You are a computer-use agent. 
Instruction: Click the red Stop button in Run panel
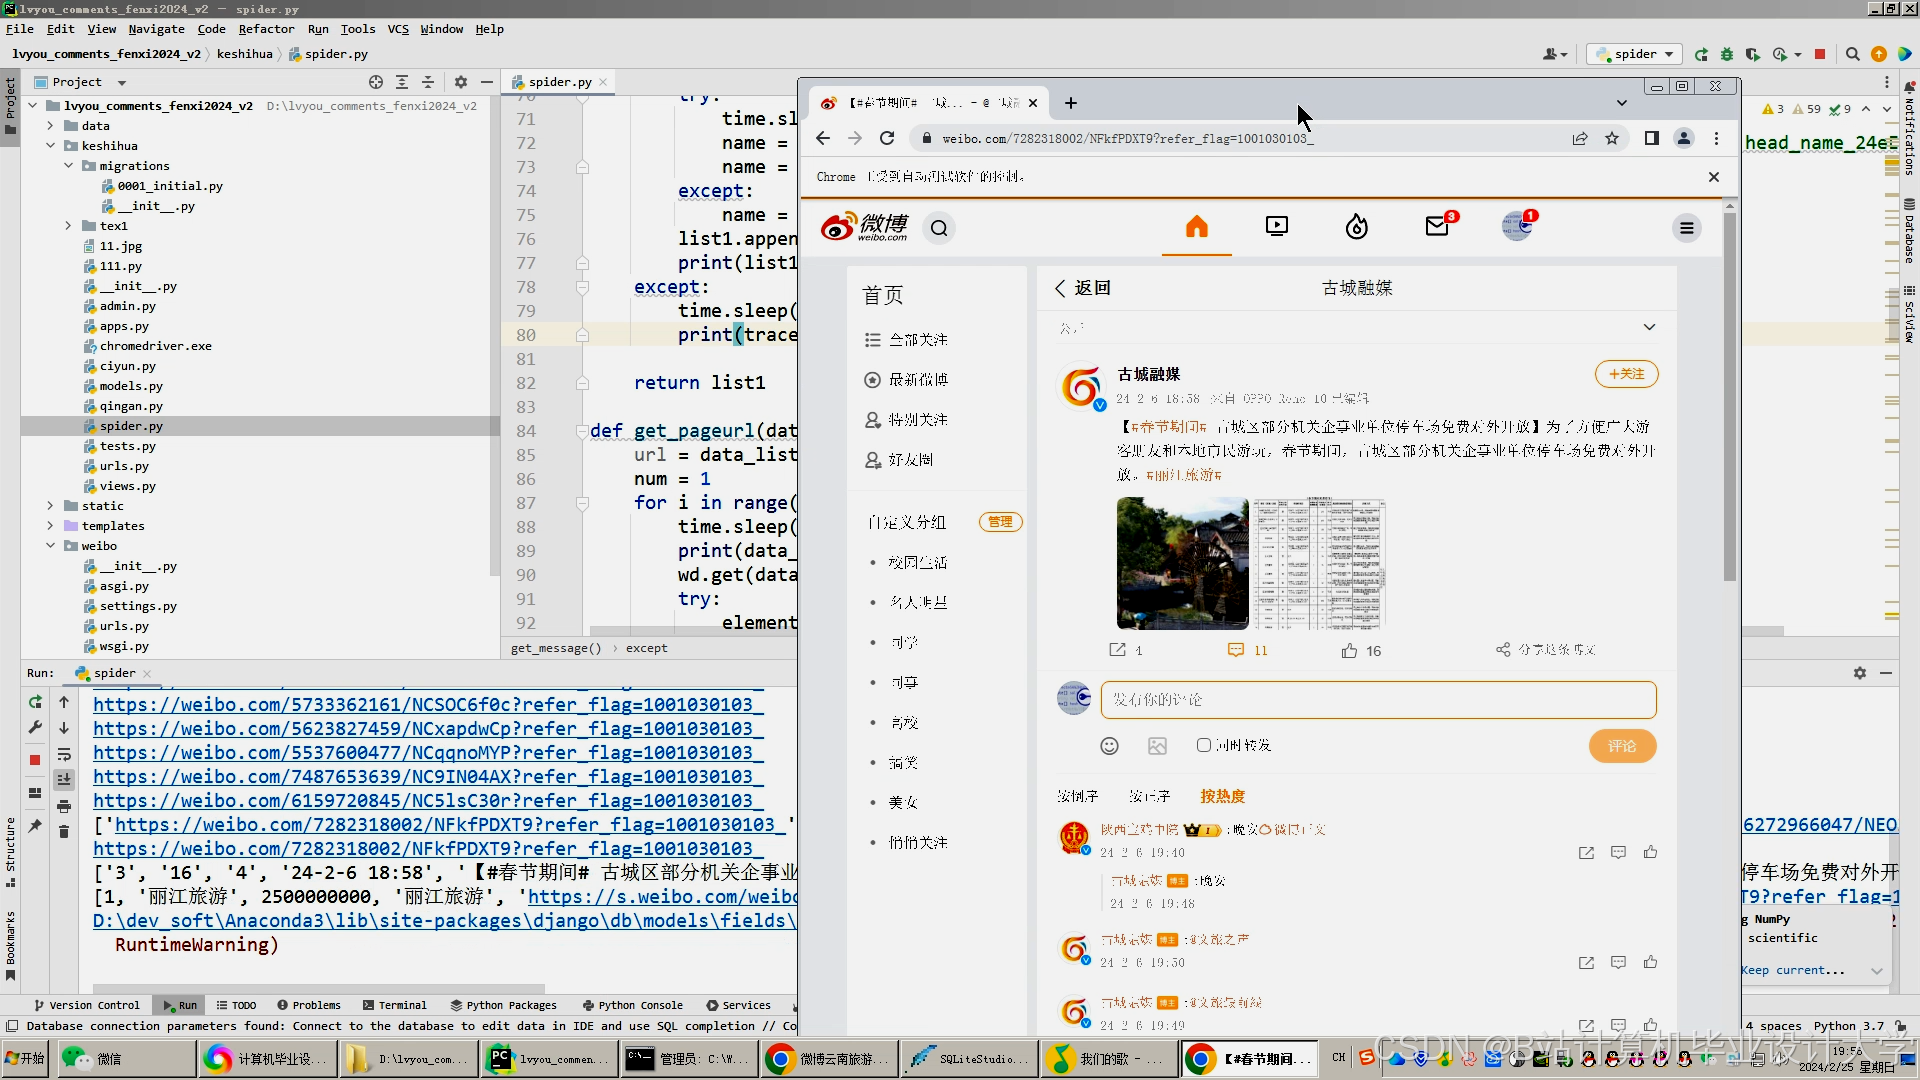(x=35, y=760)
